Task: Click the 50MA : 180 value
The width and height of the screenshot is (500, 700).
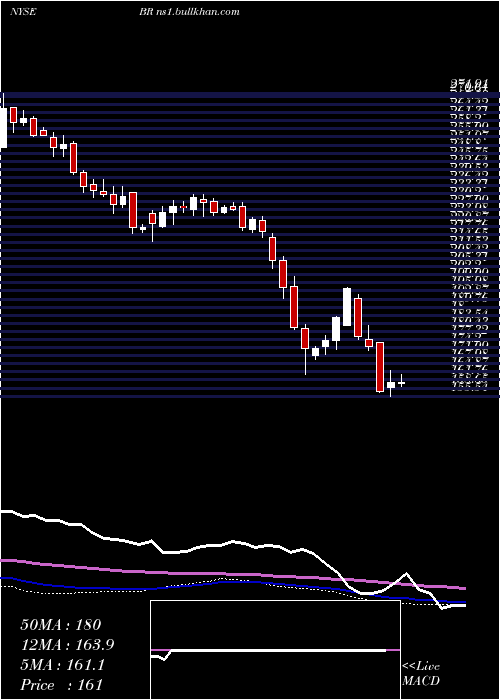Action: pyautogui.click(x=60, y=625)
